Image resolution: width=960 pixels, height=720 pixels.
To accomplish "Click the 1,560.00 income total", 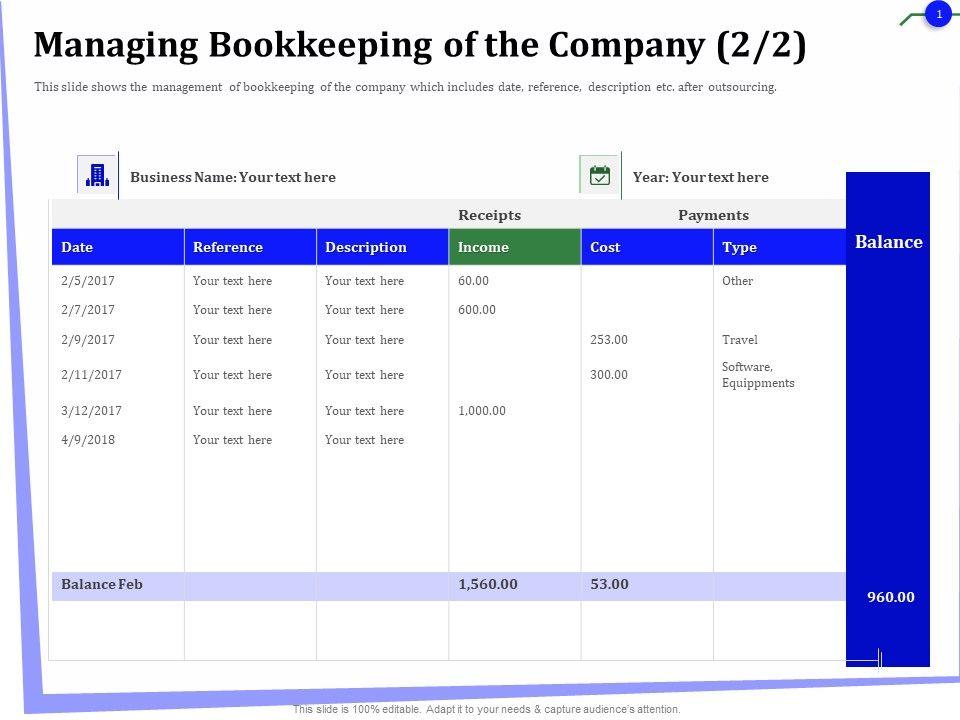I will [x=488, y=584].
